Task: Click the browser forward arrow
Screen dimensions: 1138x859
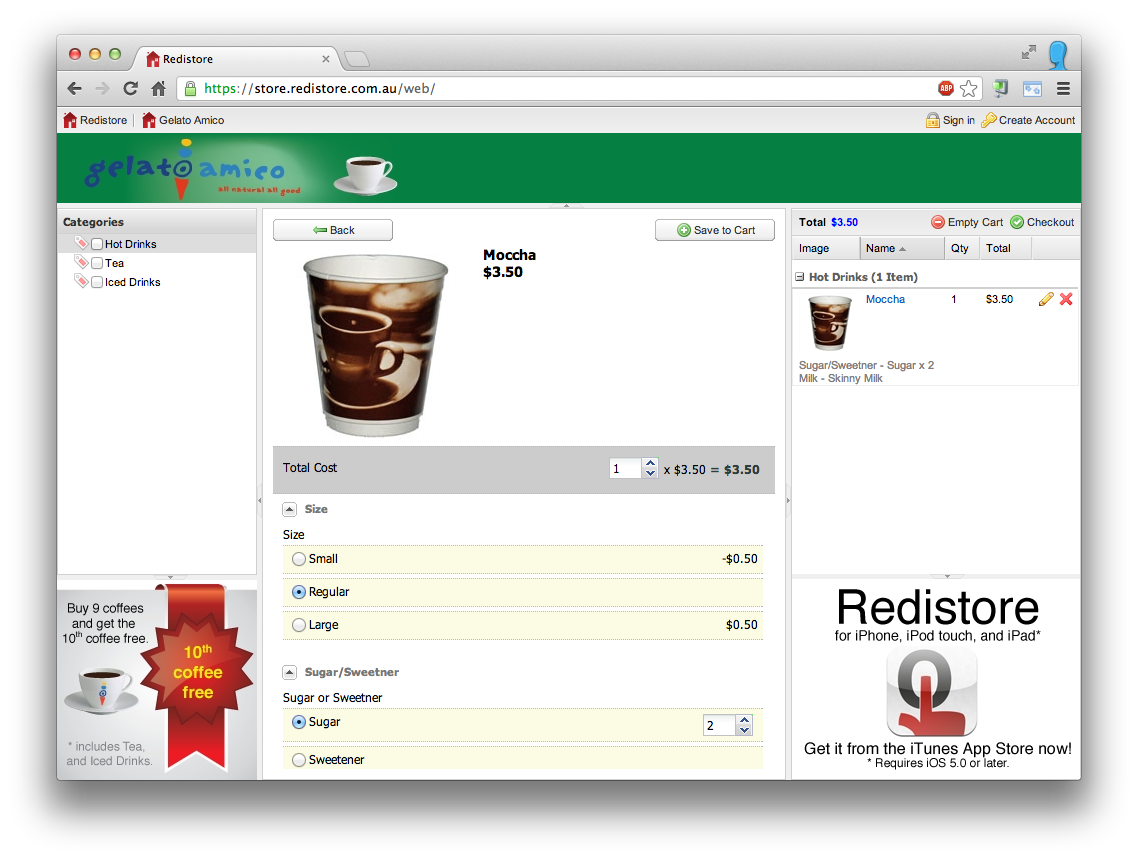Action: point(102,89)
